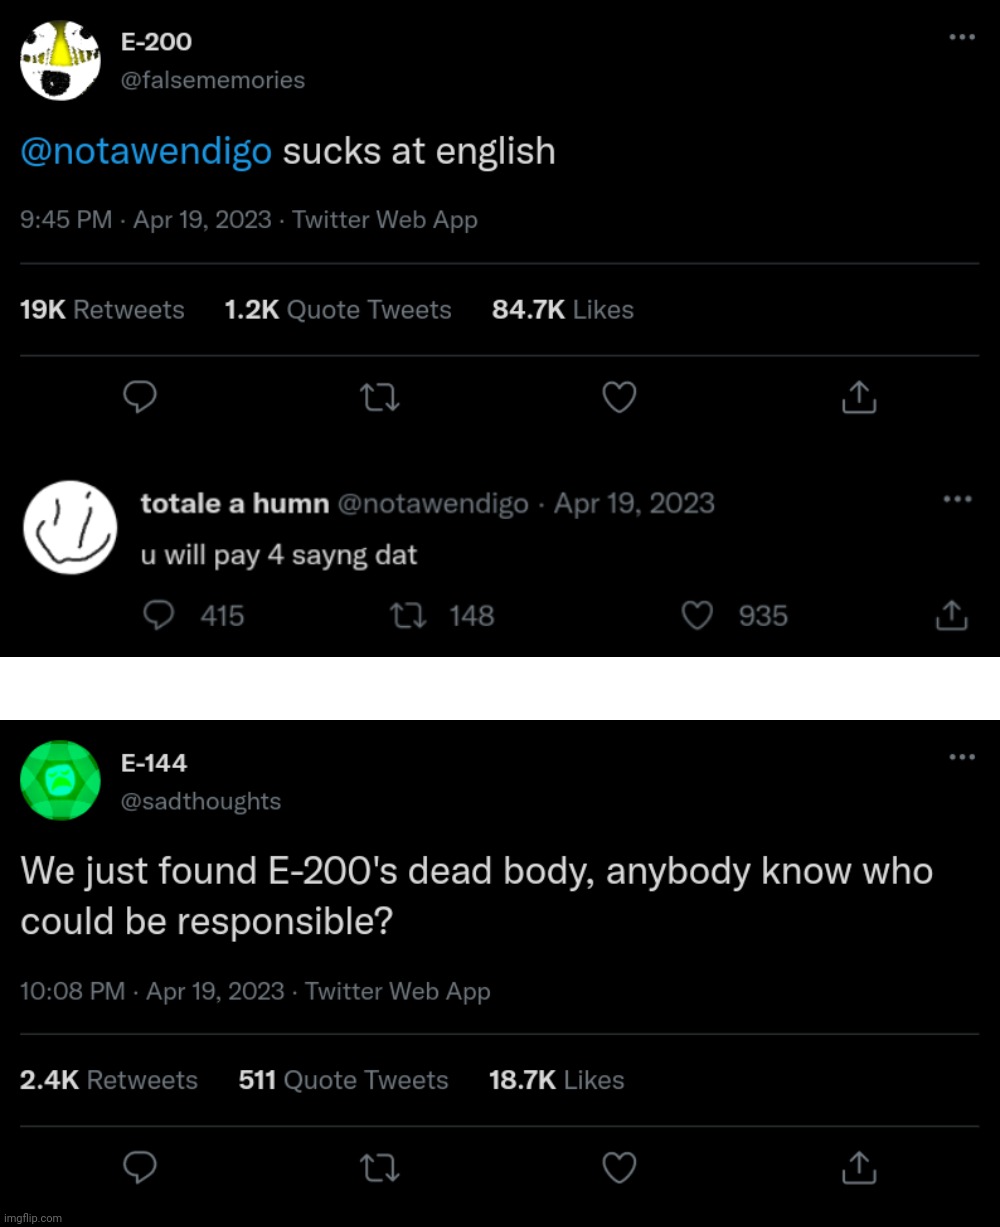Share E-144's tweet
The width and height of the screenshot is (1000, 1227).
tap(859, 1168)
